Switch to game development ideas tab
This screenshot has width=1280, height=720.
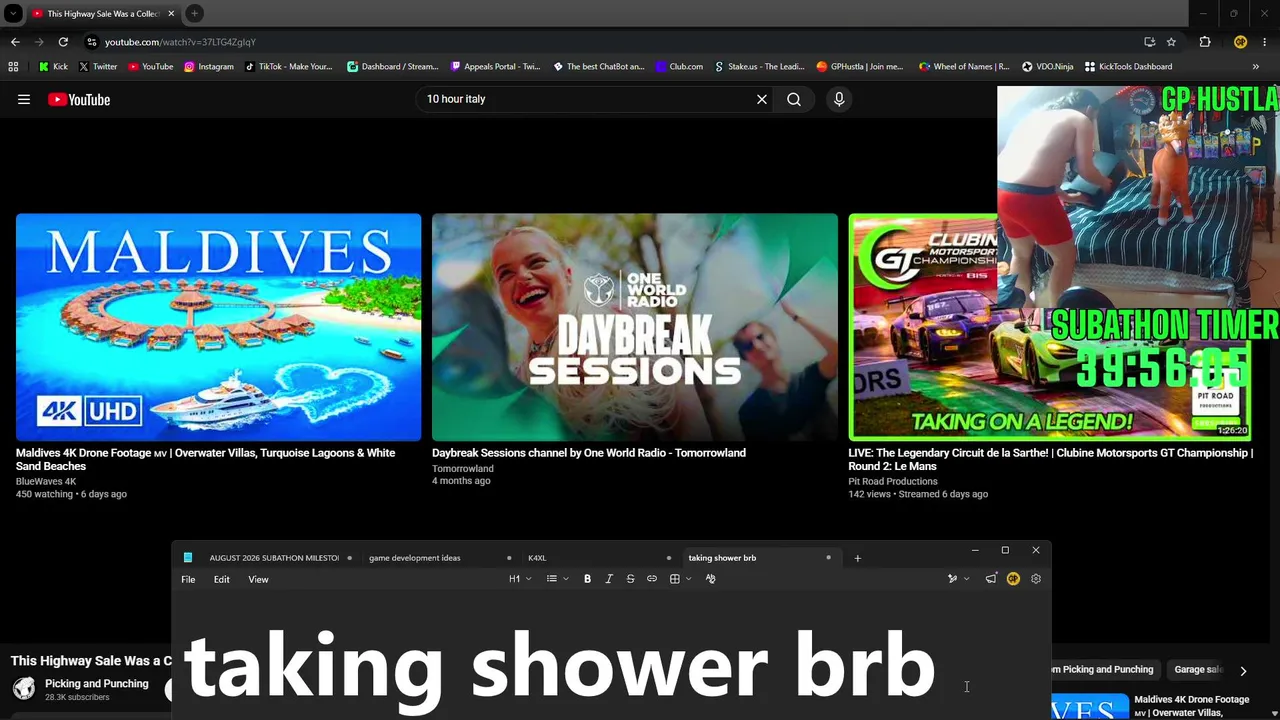[415, 558]
